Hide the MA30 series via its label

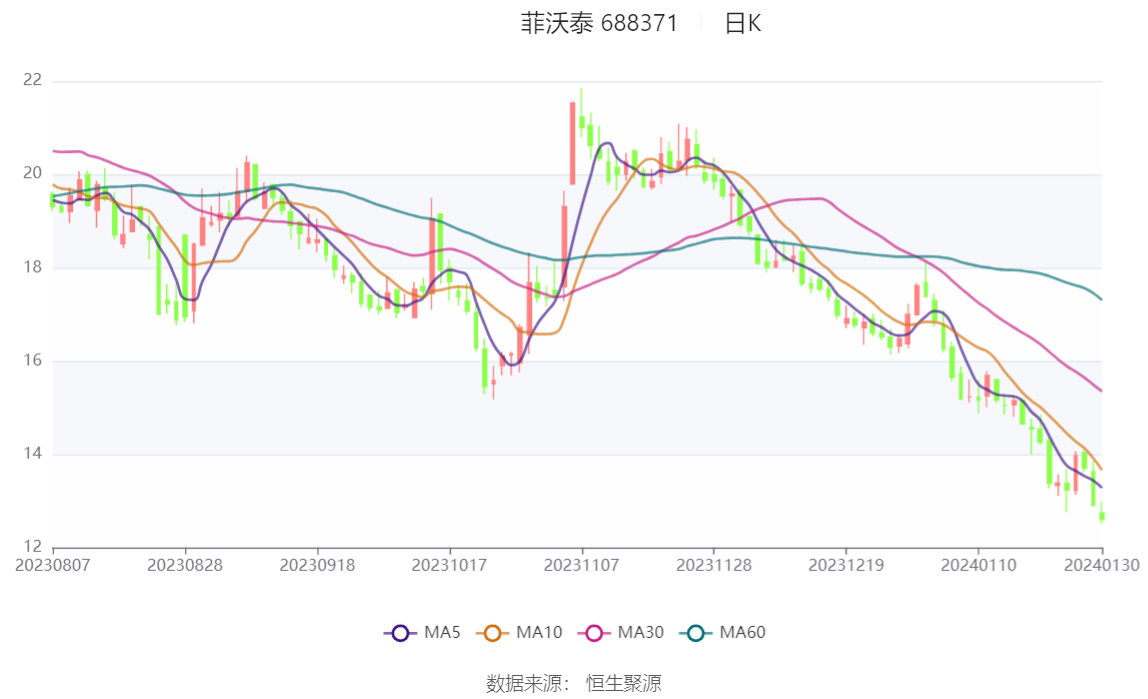[x=641, y=632]
